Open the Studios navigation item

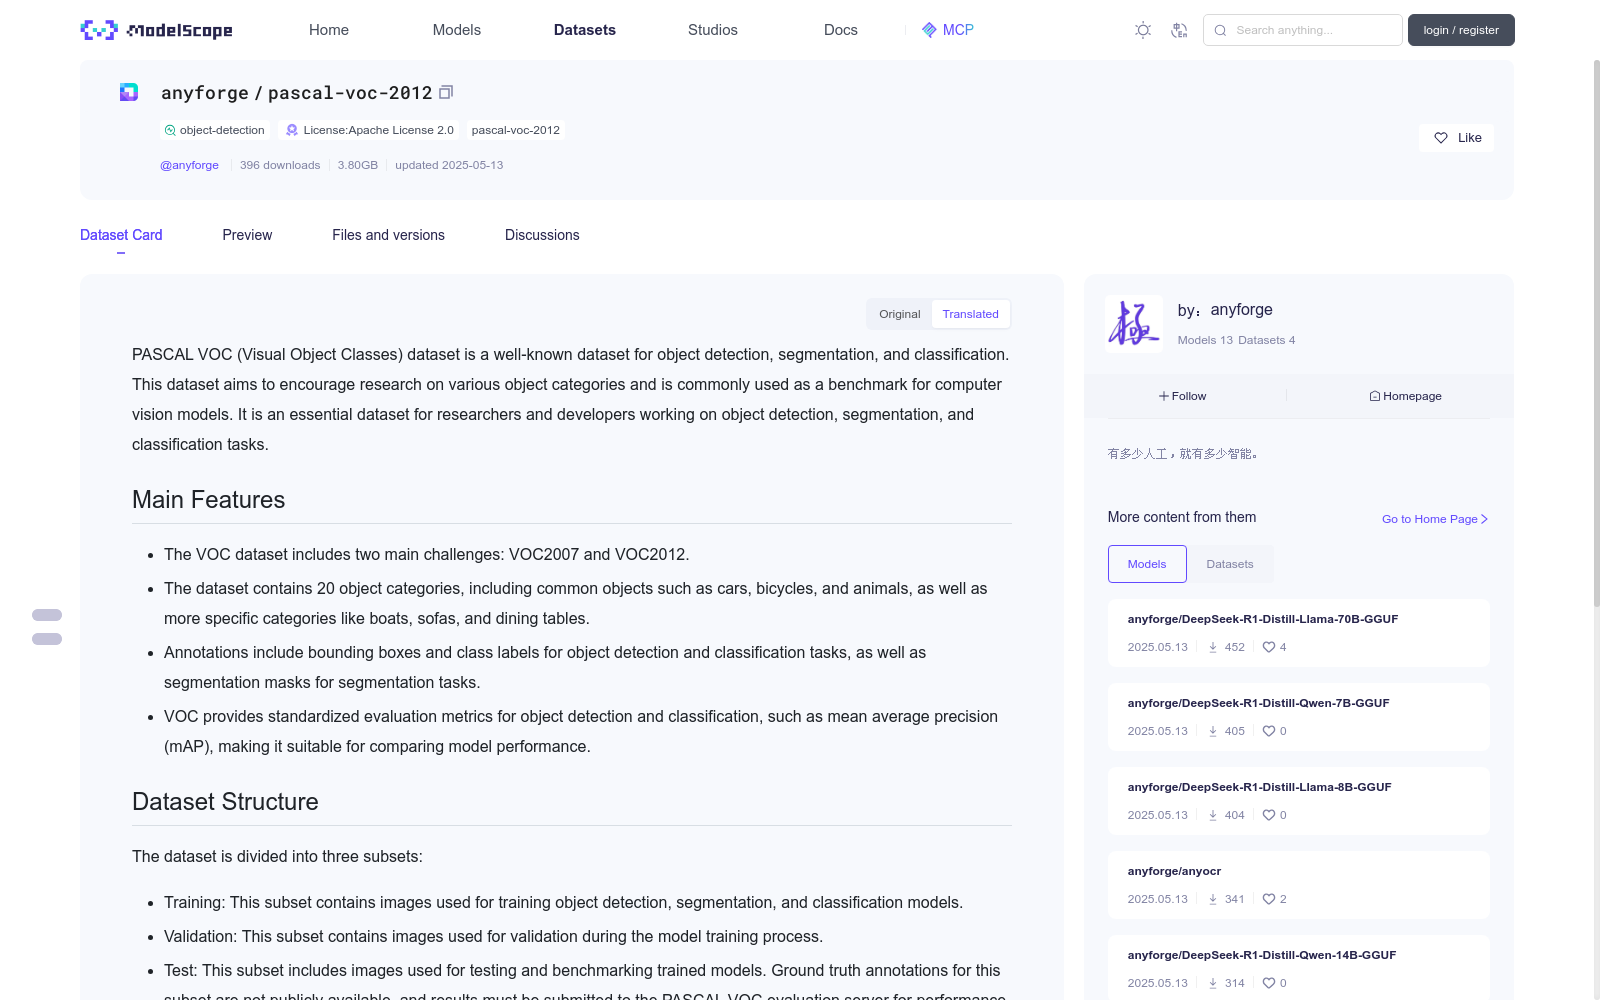713,30
